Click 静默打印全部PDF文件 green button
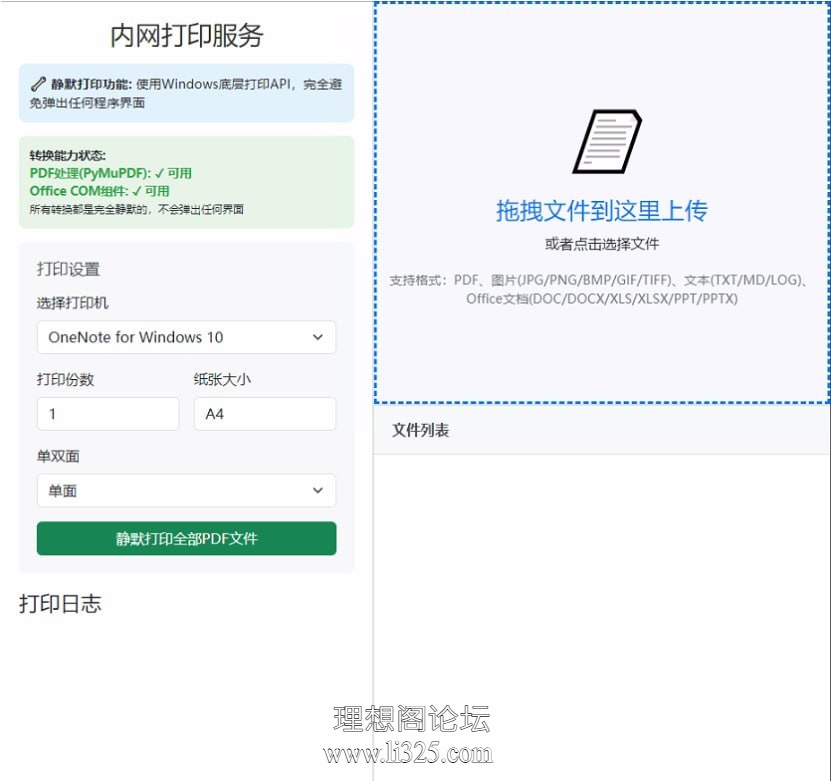 coord(186,538)
